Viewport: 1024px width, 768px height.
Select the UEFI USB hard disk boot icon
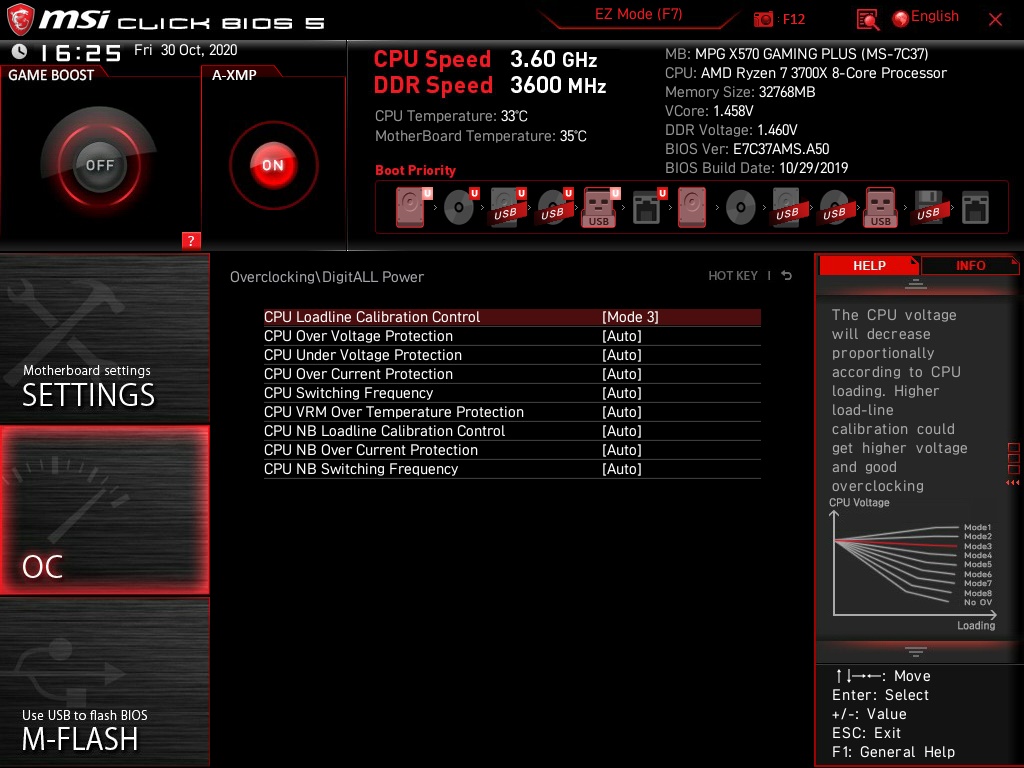(508, 207)
